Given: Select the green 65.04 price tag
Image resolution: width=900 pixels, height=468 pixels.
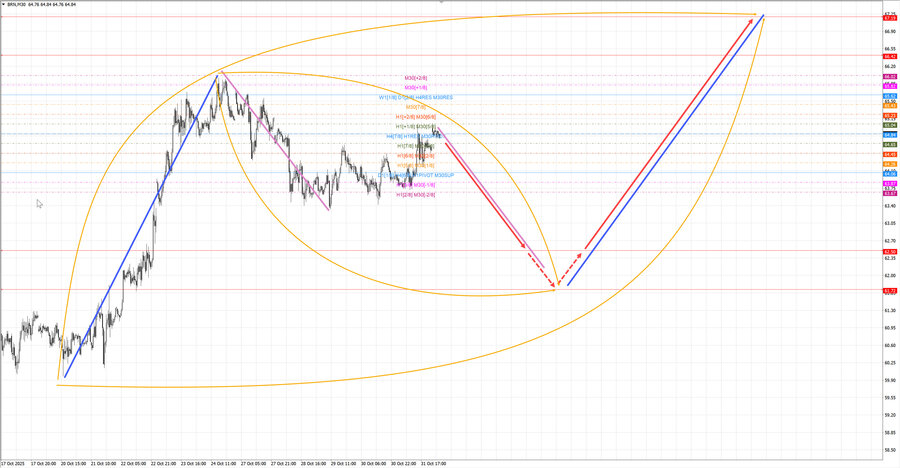Looking at the screenshot, I should 890,125.
